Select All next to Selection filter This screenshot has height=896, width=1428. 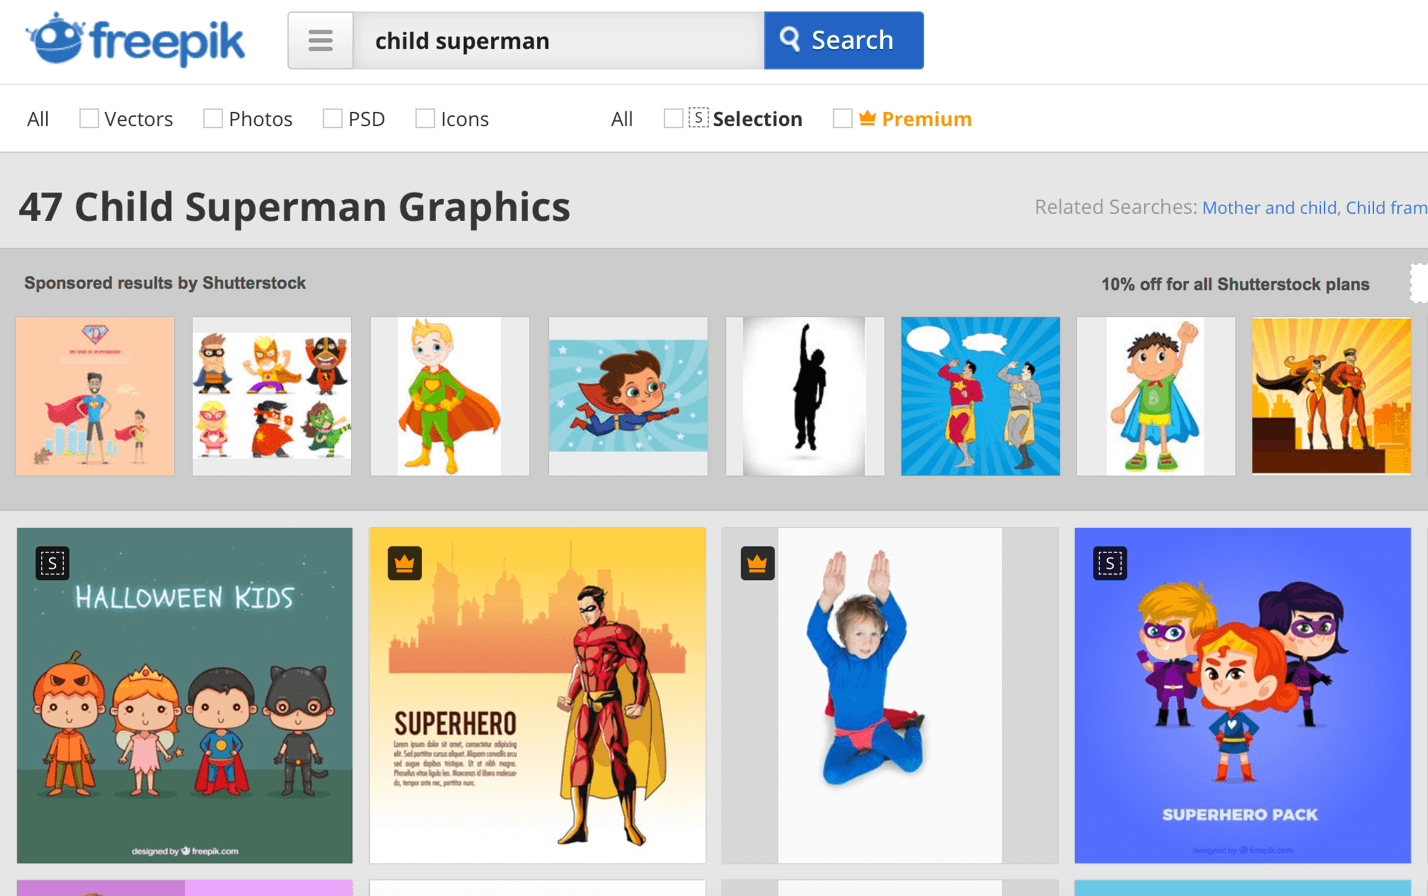pyautogui.click(x=621, y=119)
